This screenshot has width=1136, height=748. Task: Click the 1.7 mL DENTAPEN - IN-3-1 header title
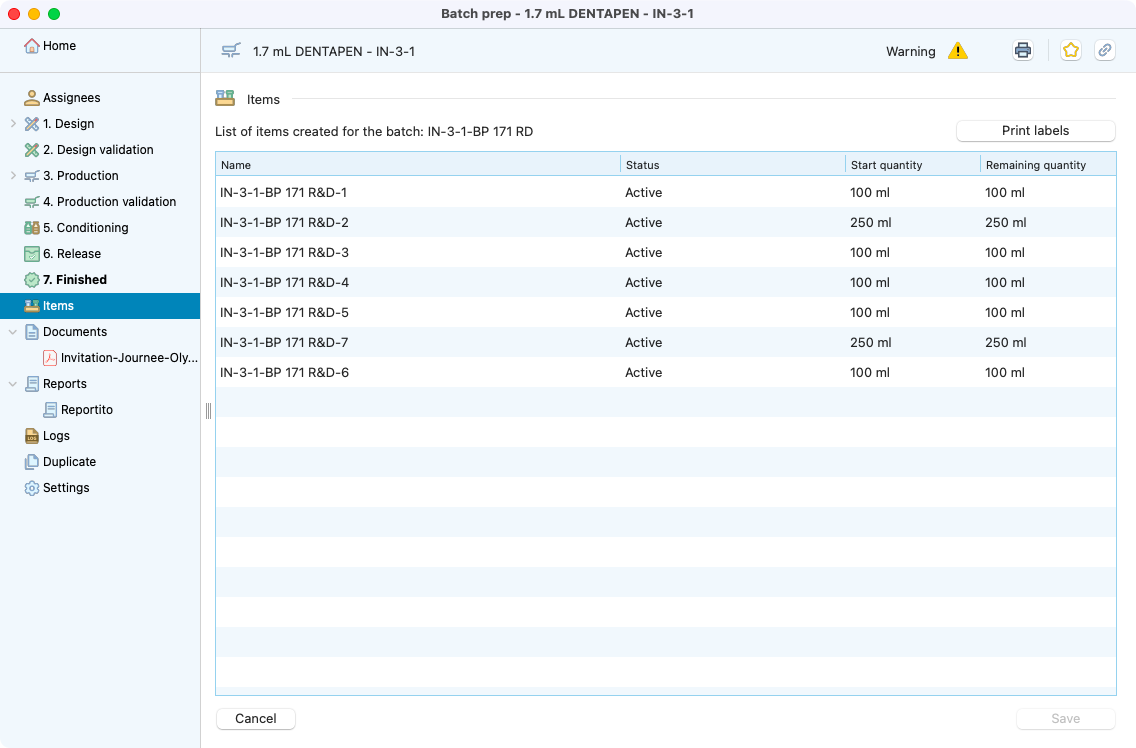click(x=334, y=51)
